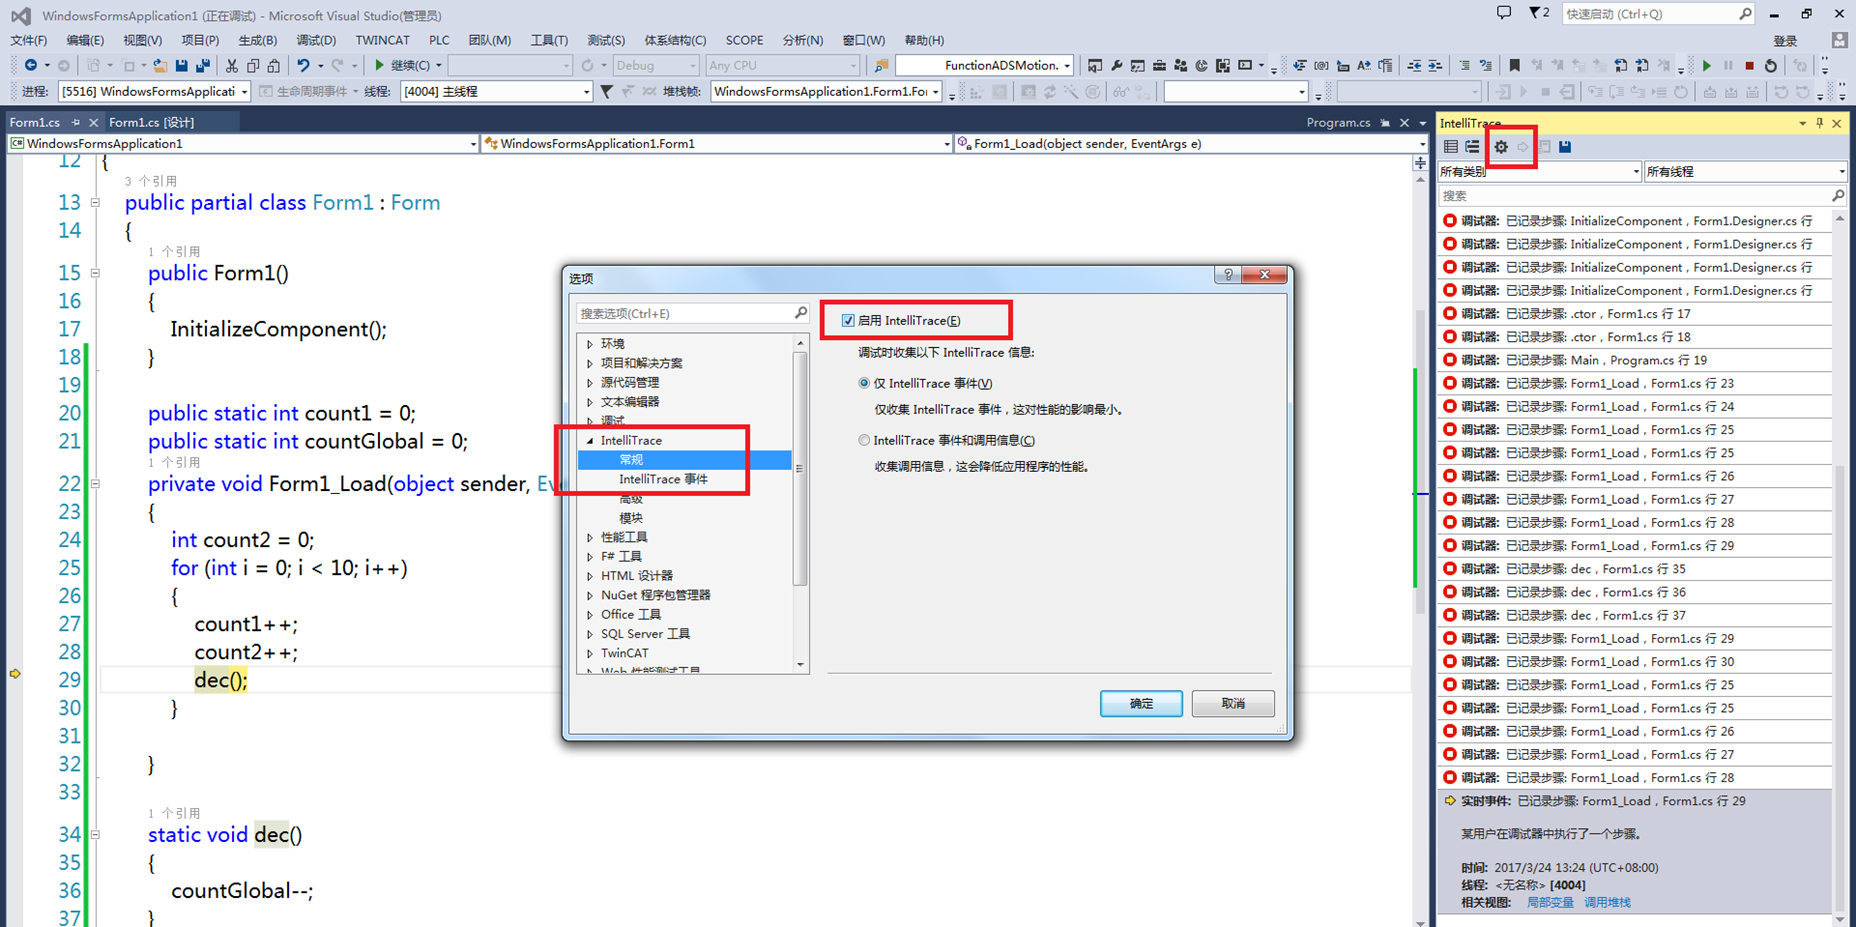Save current file with single disk icon
This screenshot has height=927, width=1856.
point(181,66)
